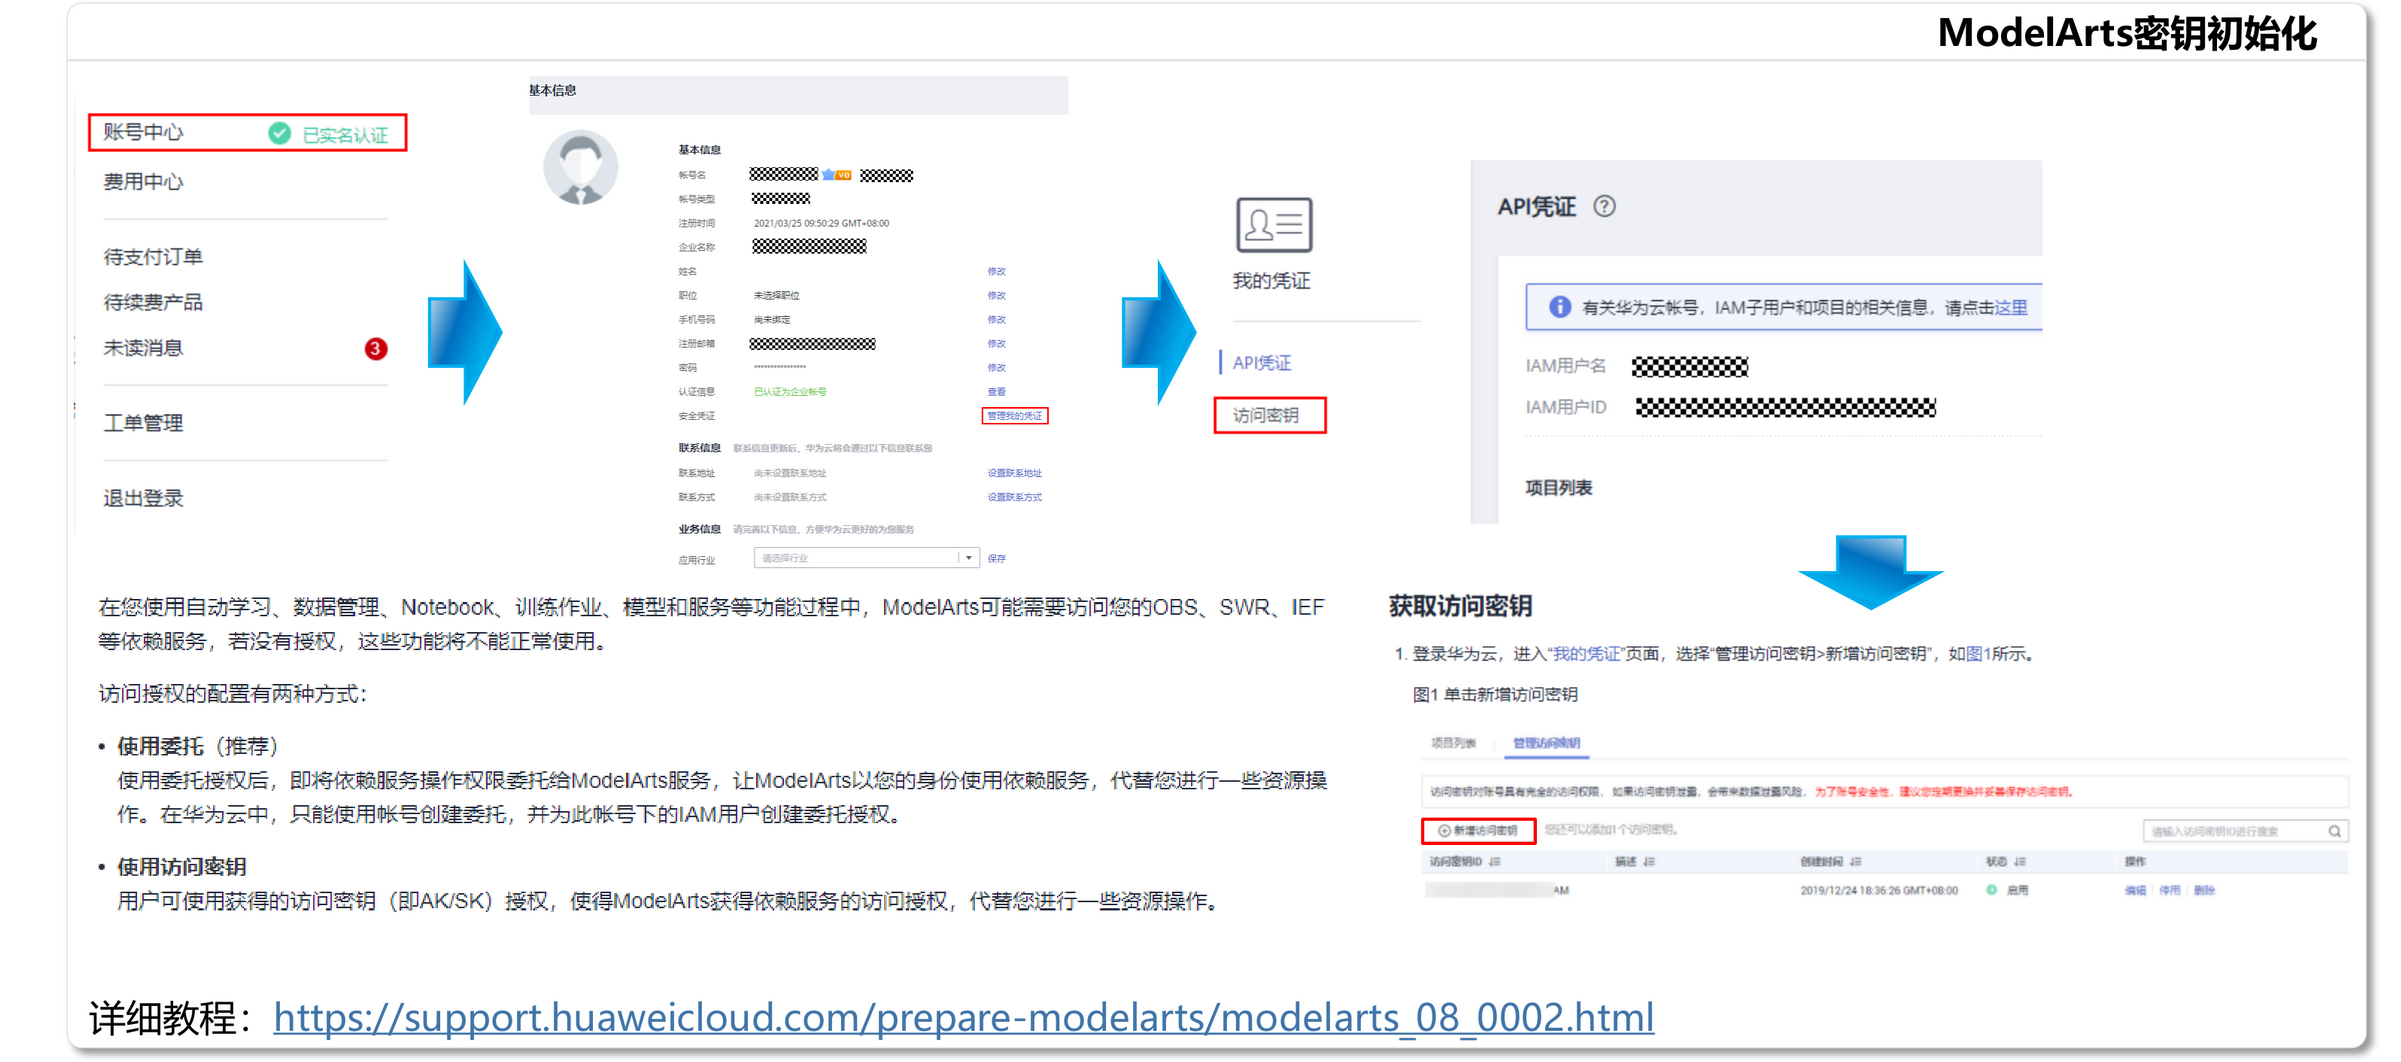Click the blue info icon in the notice
This screenshot has width=2401, height=1062.
(x=1559, y=307)
